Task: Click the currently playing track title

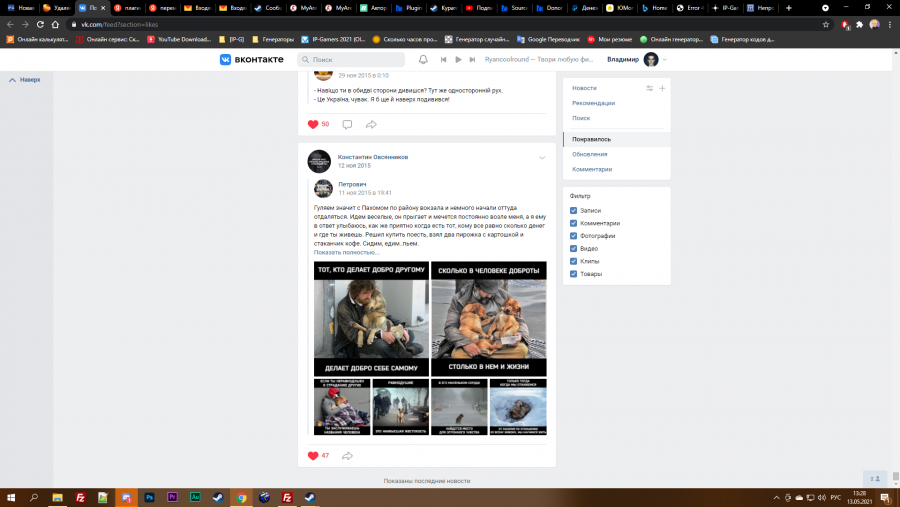Action: click(539, 59)
